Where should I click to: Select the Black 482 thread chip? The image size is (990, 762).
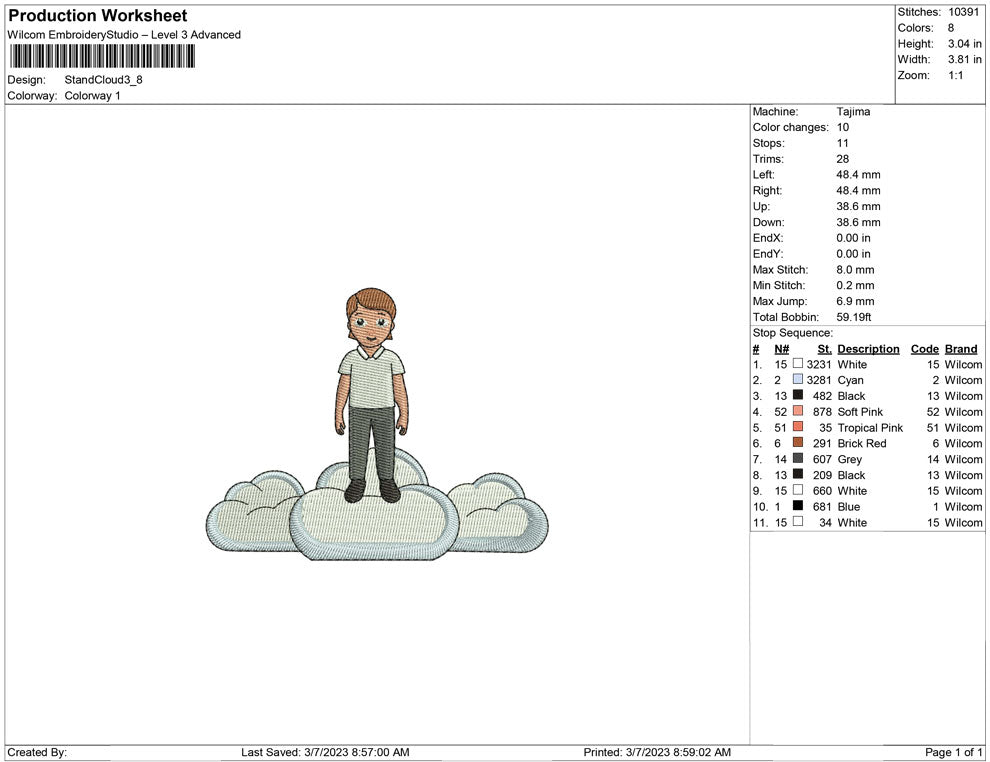point(797,396)
